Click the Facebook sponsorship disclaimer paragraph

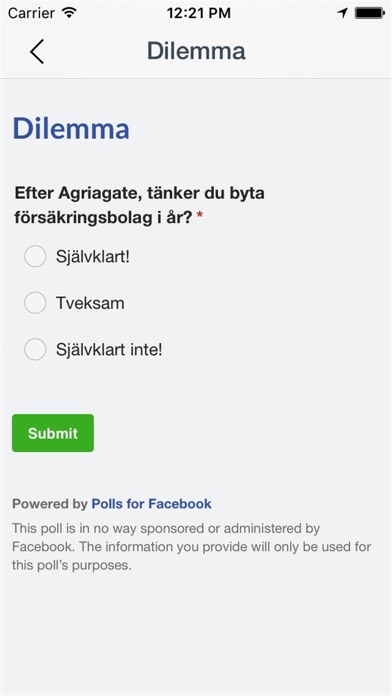[x=191, y=547]
